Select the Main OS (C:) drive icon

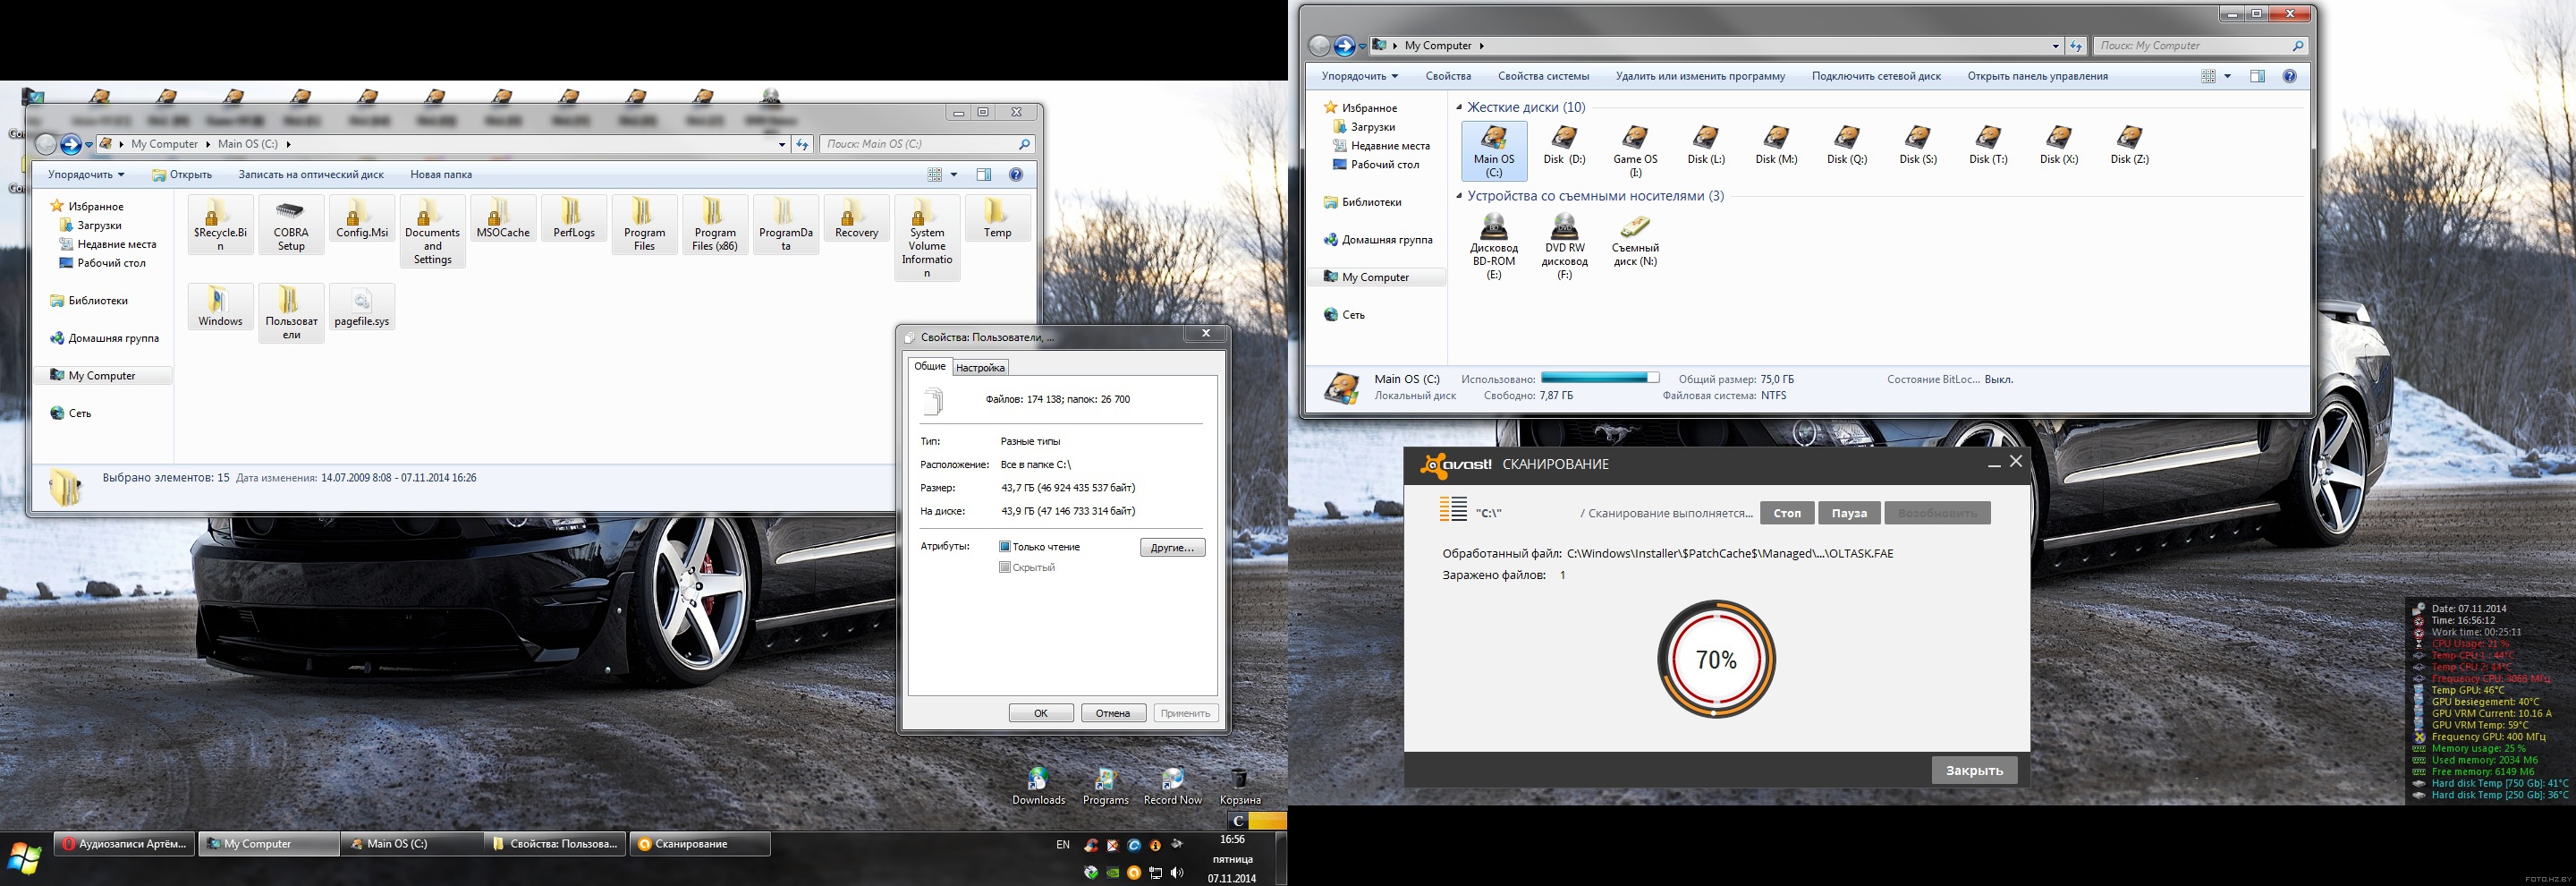pos(1494,150)
